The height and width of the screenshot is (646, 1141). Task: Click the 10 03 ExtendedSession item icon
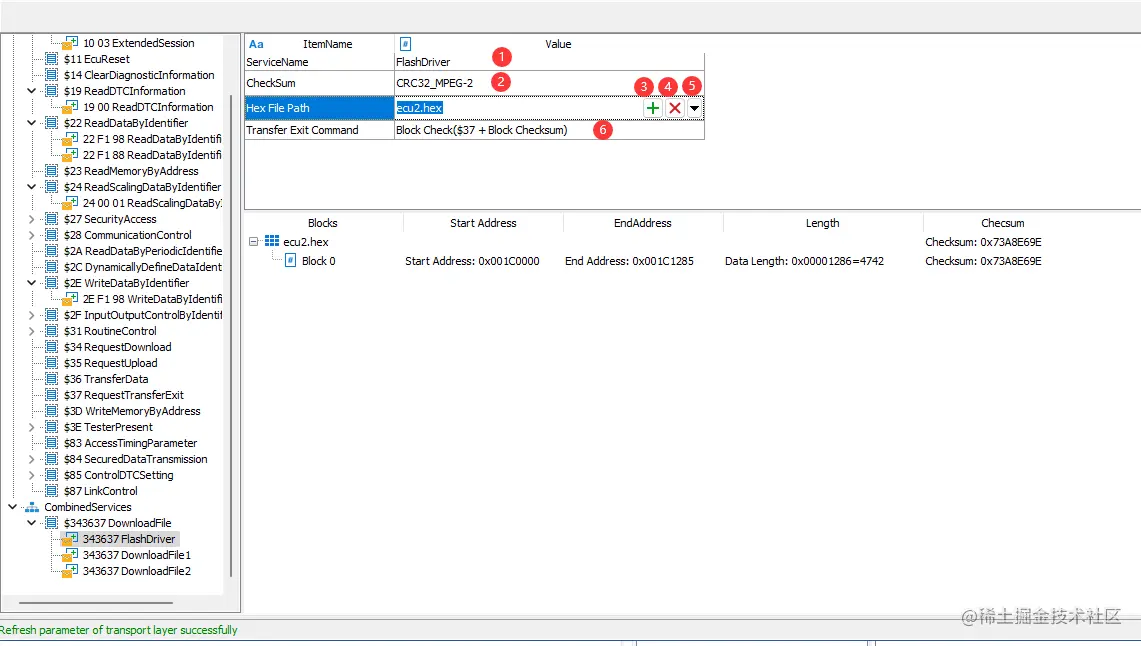[x=71, y=43]
